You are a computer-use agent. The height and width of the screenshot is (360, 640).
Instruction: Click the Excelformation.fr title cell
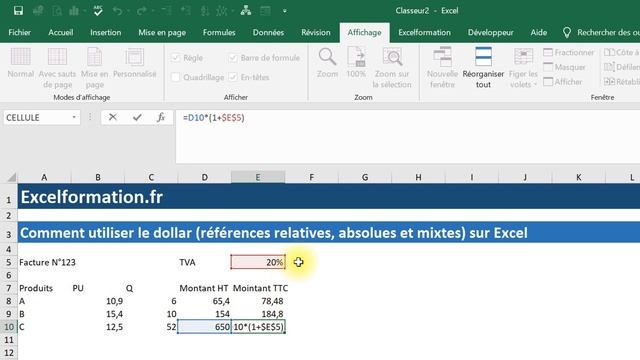[x=92, y=197]
